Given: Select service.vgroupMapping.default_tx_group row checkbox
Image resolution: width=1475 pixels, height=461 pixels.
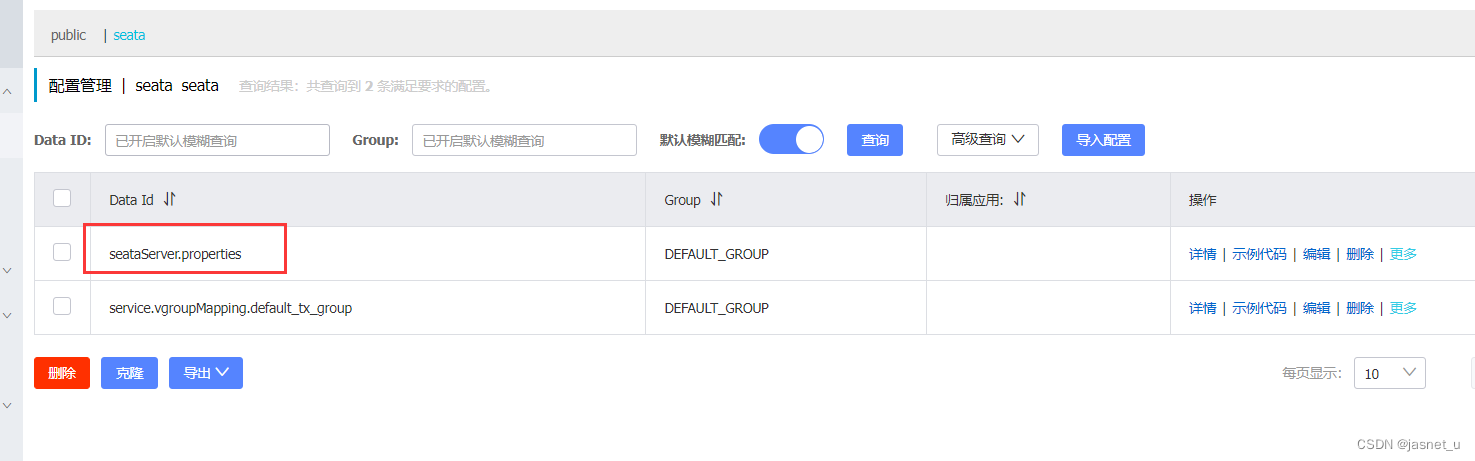Looking at the screenshot, I should [x=62, y=306].
